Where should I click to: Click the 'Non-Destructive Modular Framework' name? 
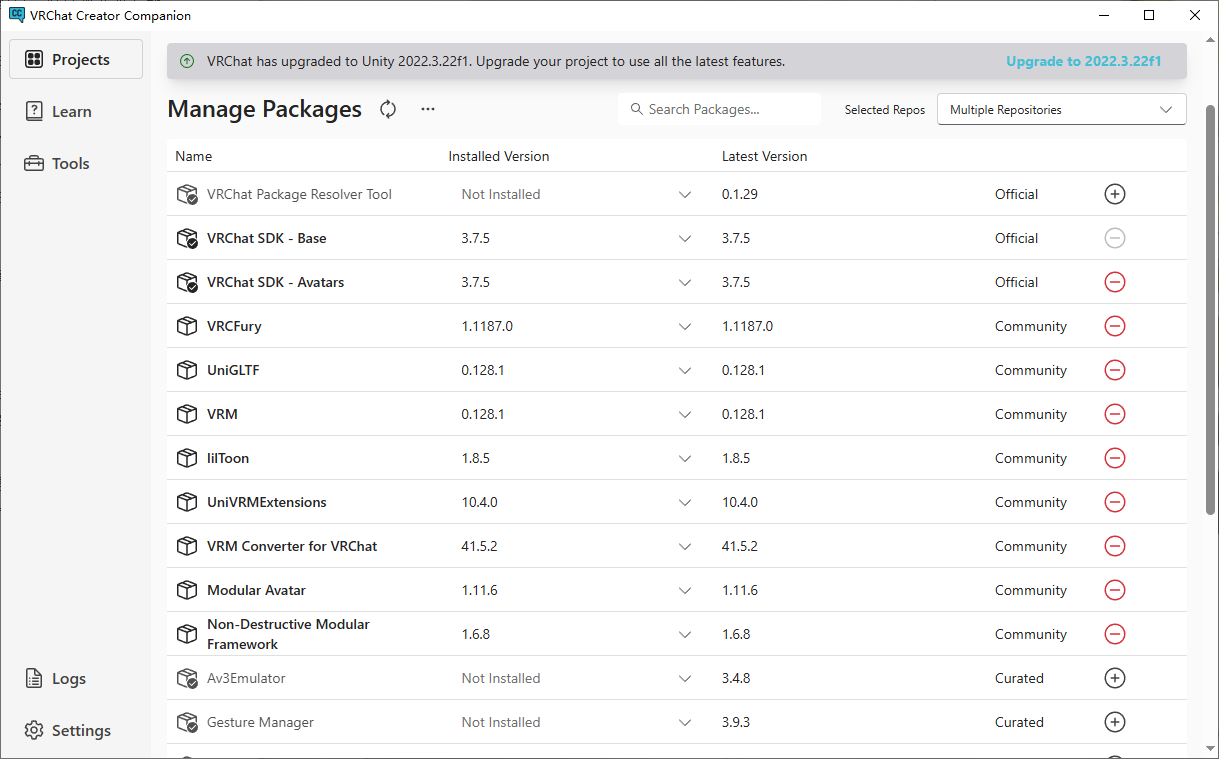(x=288, y=634)
